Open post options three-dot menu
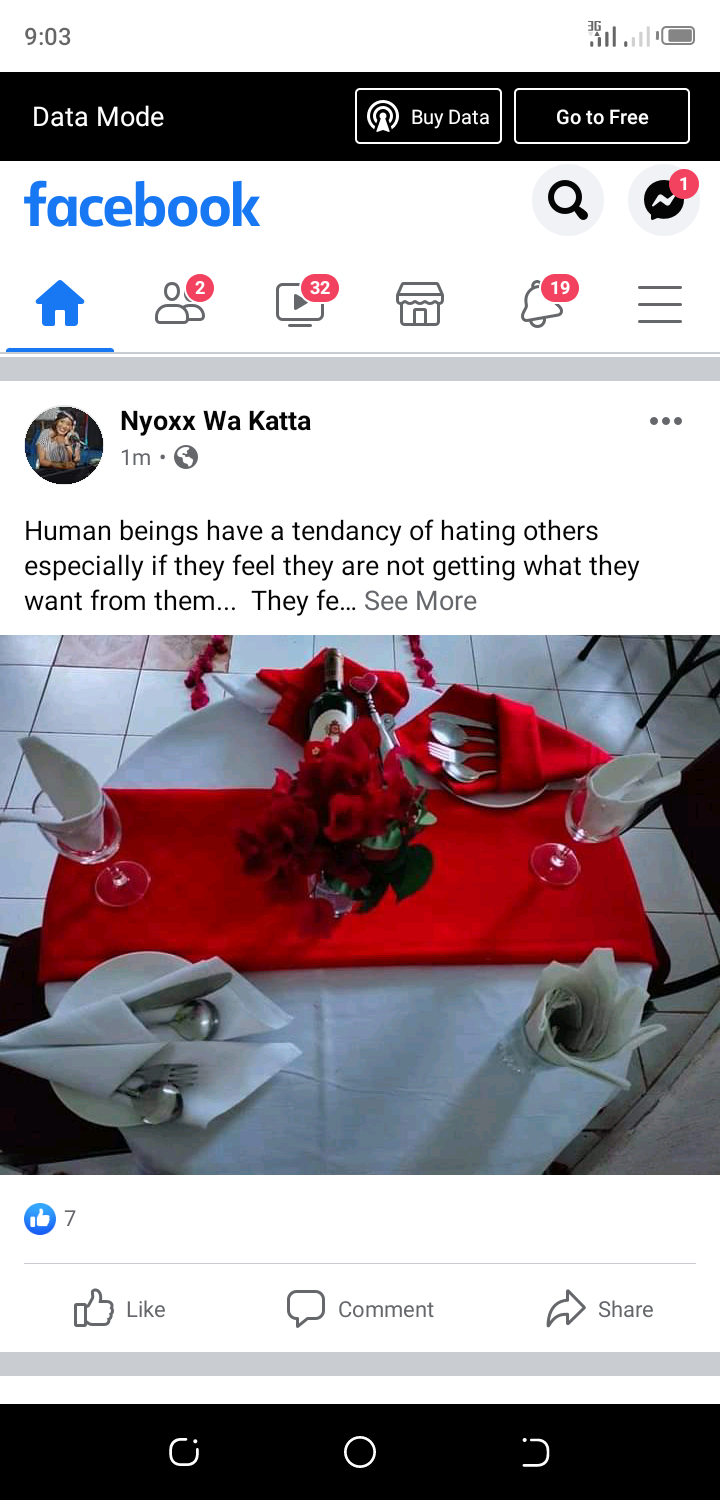 666,421
